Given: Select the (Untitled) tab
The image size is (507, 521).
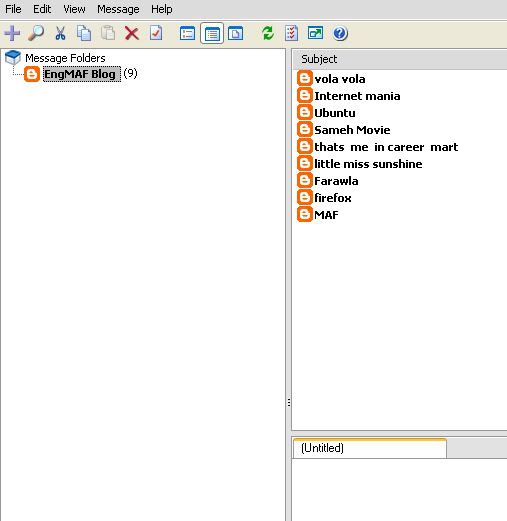Looking at the screenshot, I should click(x=370, y=448).
